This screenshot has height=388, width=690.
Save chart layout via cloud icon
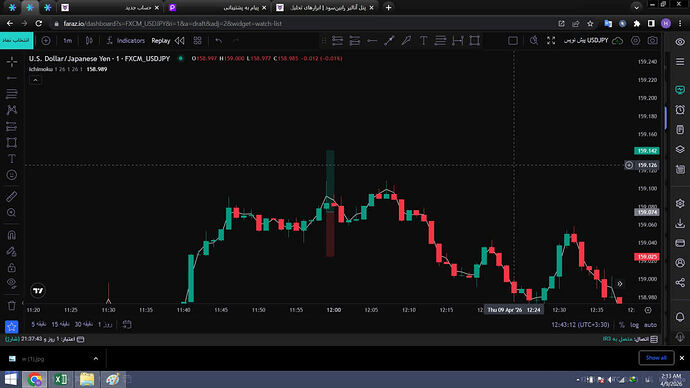coord(618,40)
